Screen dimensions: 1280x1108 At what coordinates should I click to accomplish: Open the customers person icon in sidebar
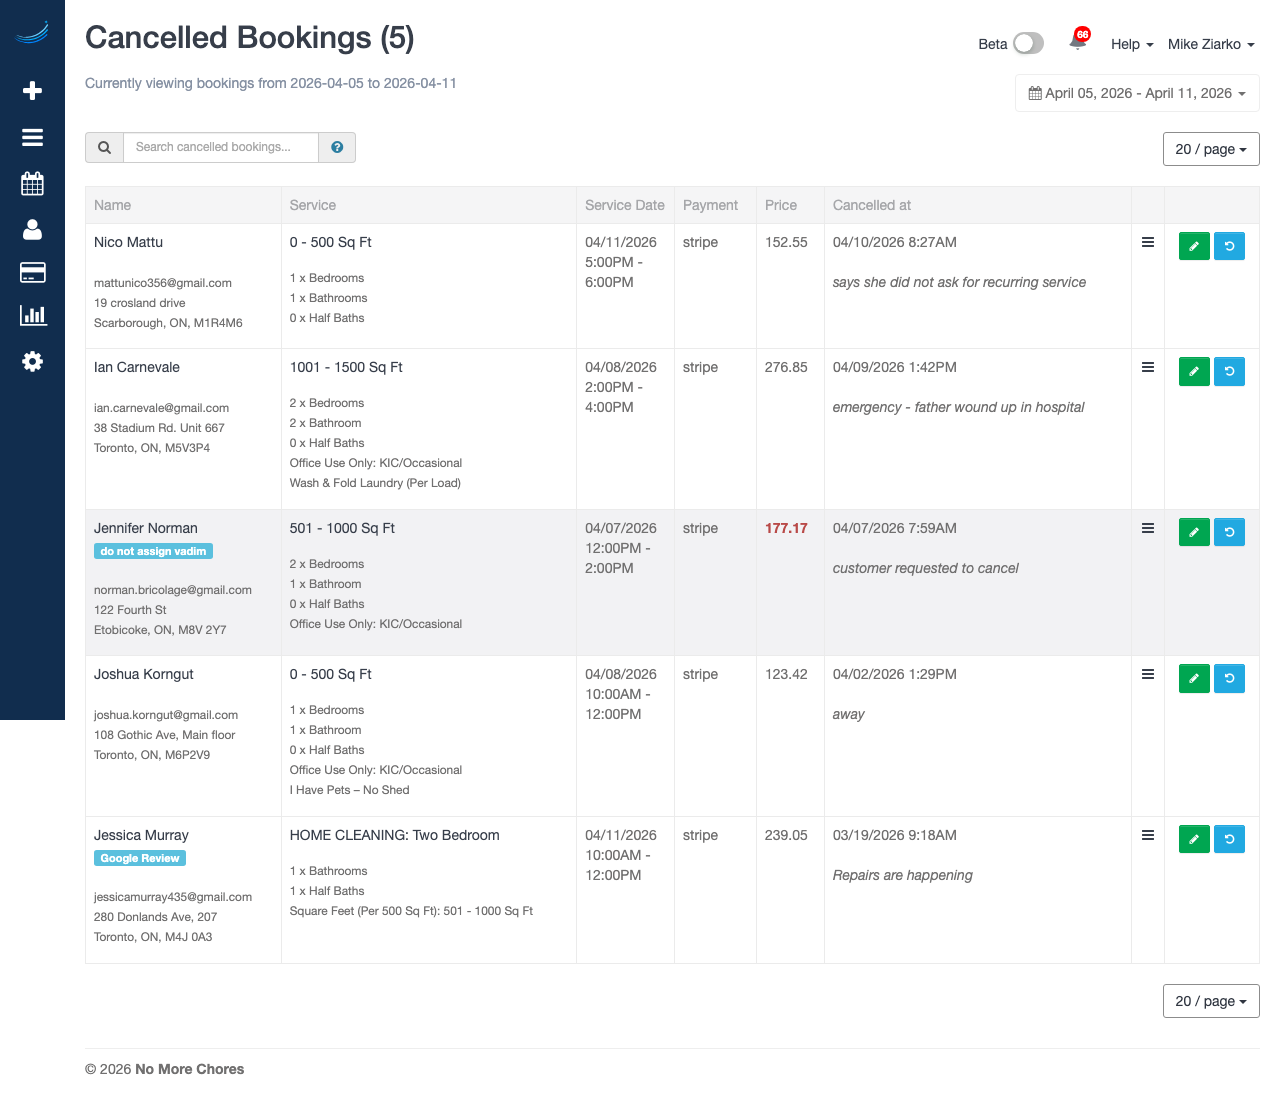(32, 230)
